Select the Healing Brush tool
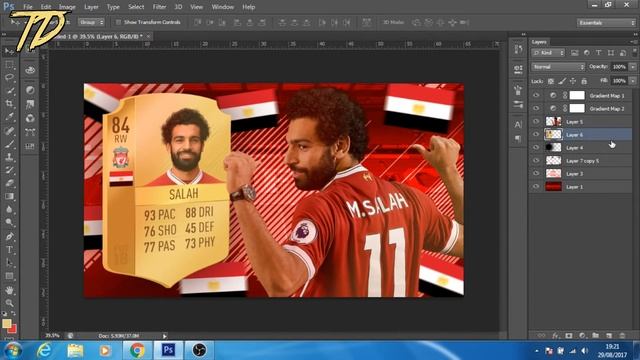 tap(9, 131)
